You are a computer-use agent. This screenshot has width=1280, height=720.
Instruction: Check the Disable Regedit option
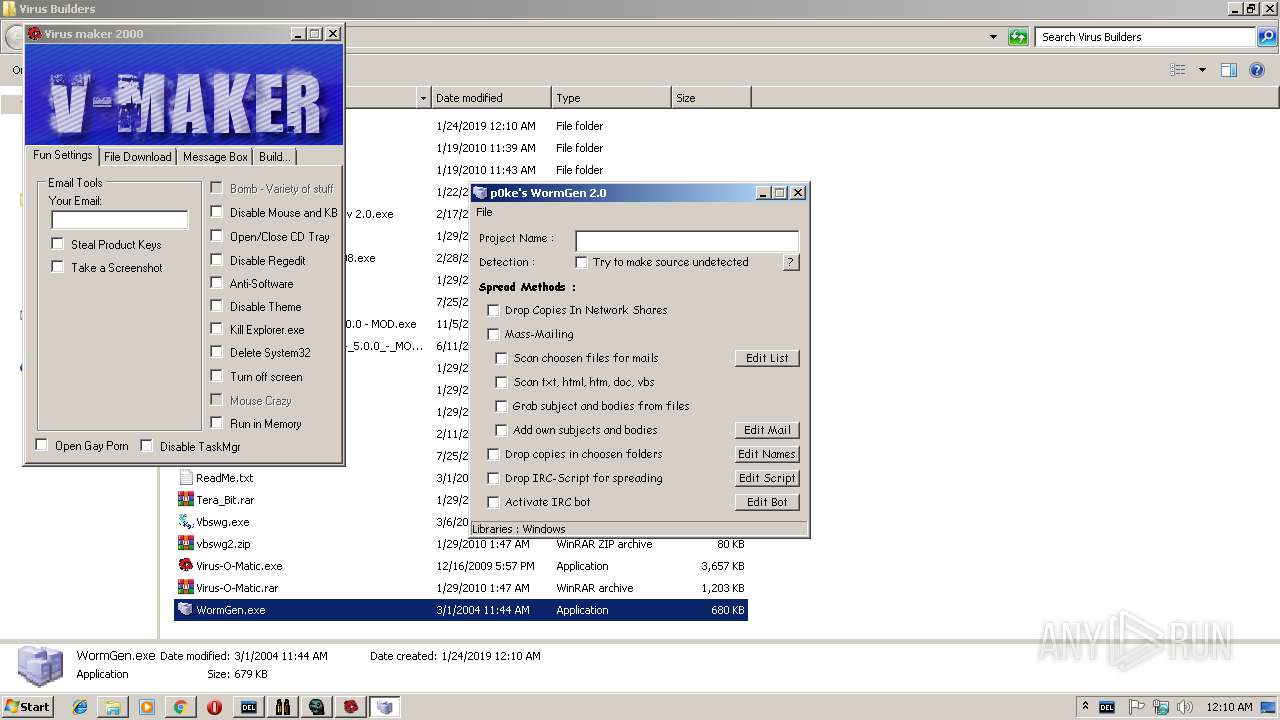[x=217, y=260]
